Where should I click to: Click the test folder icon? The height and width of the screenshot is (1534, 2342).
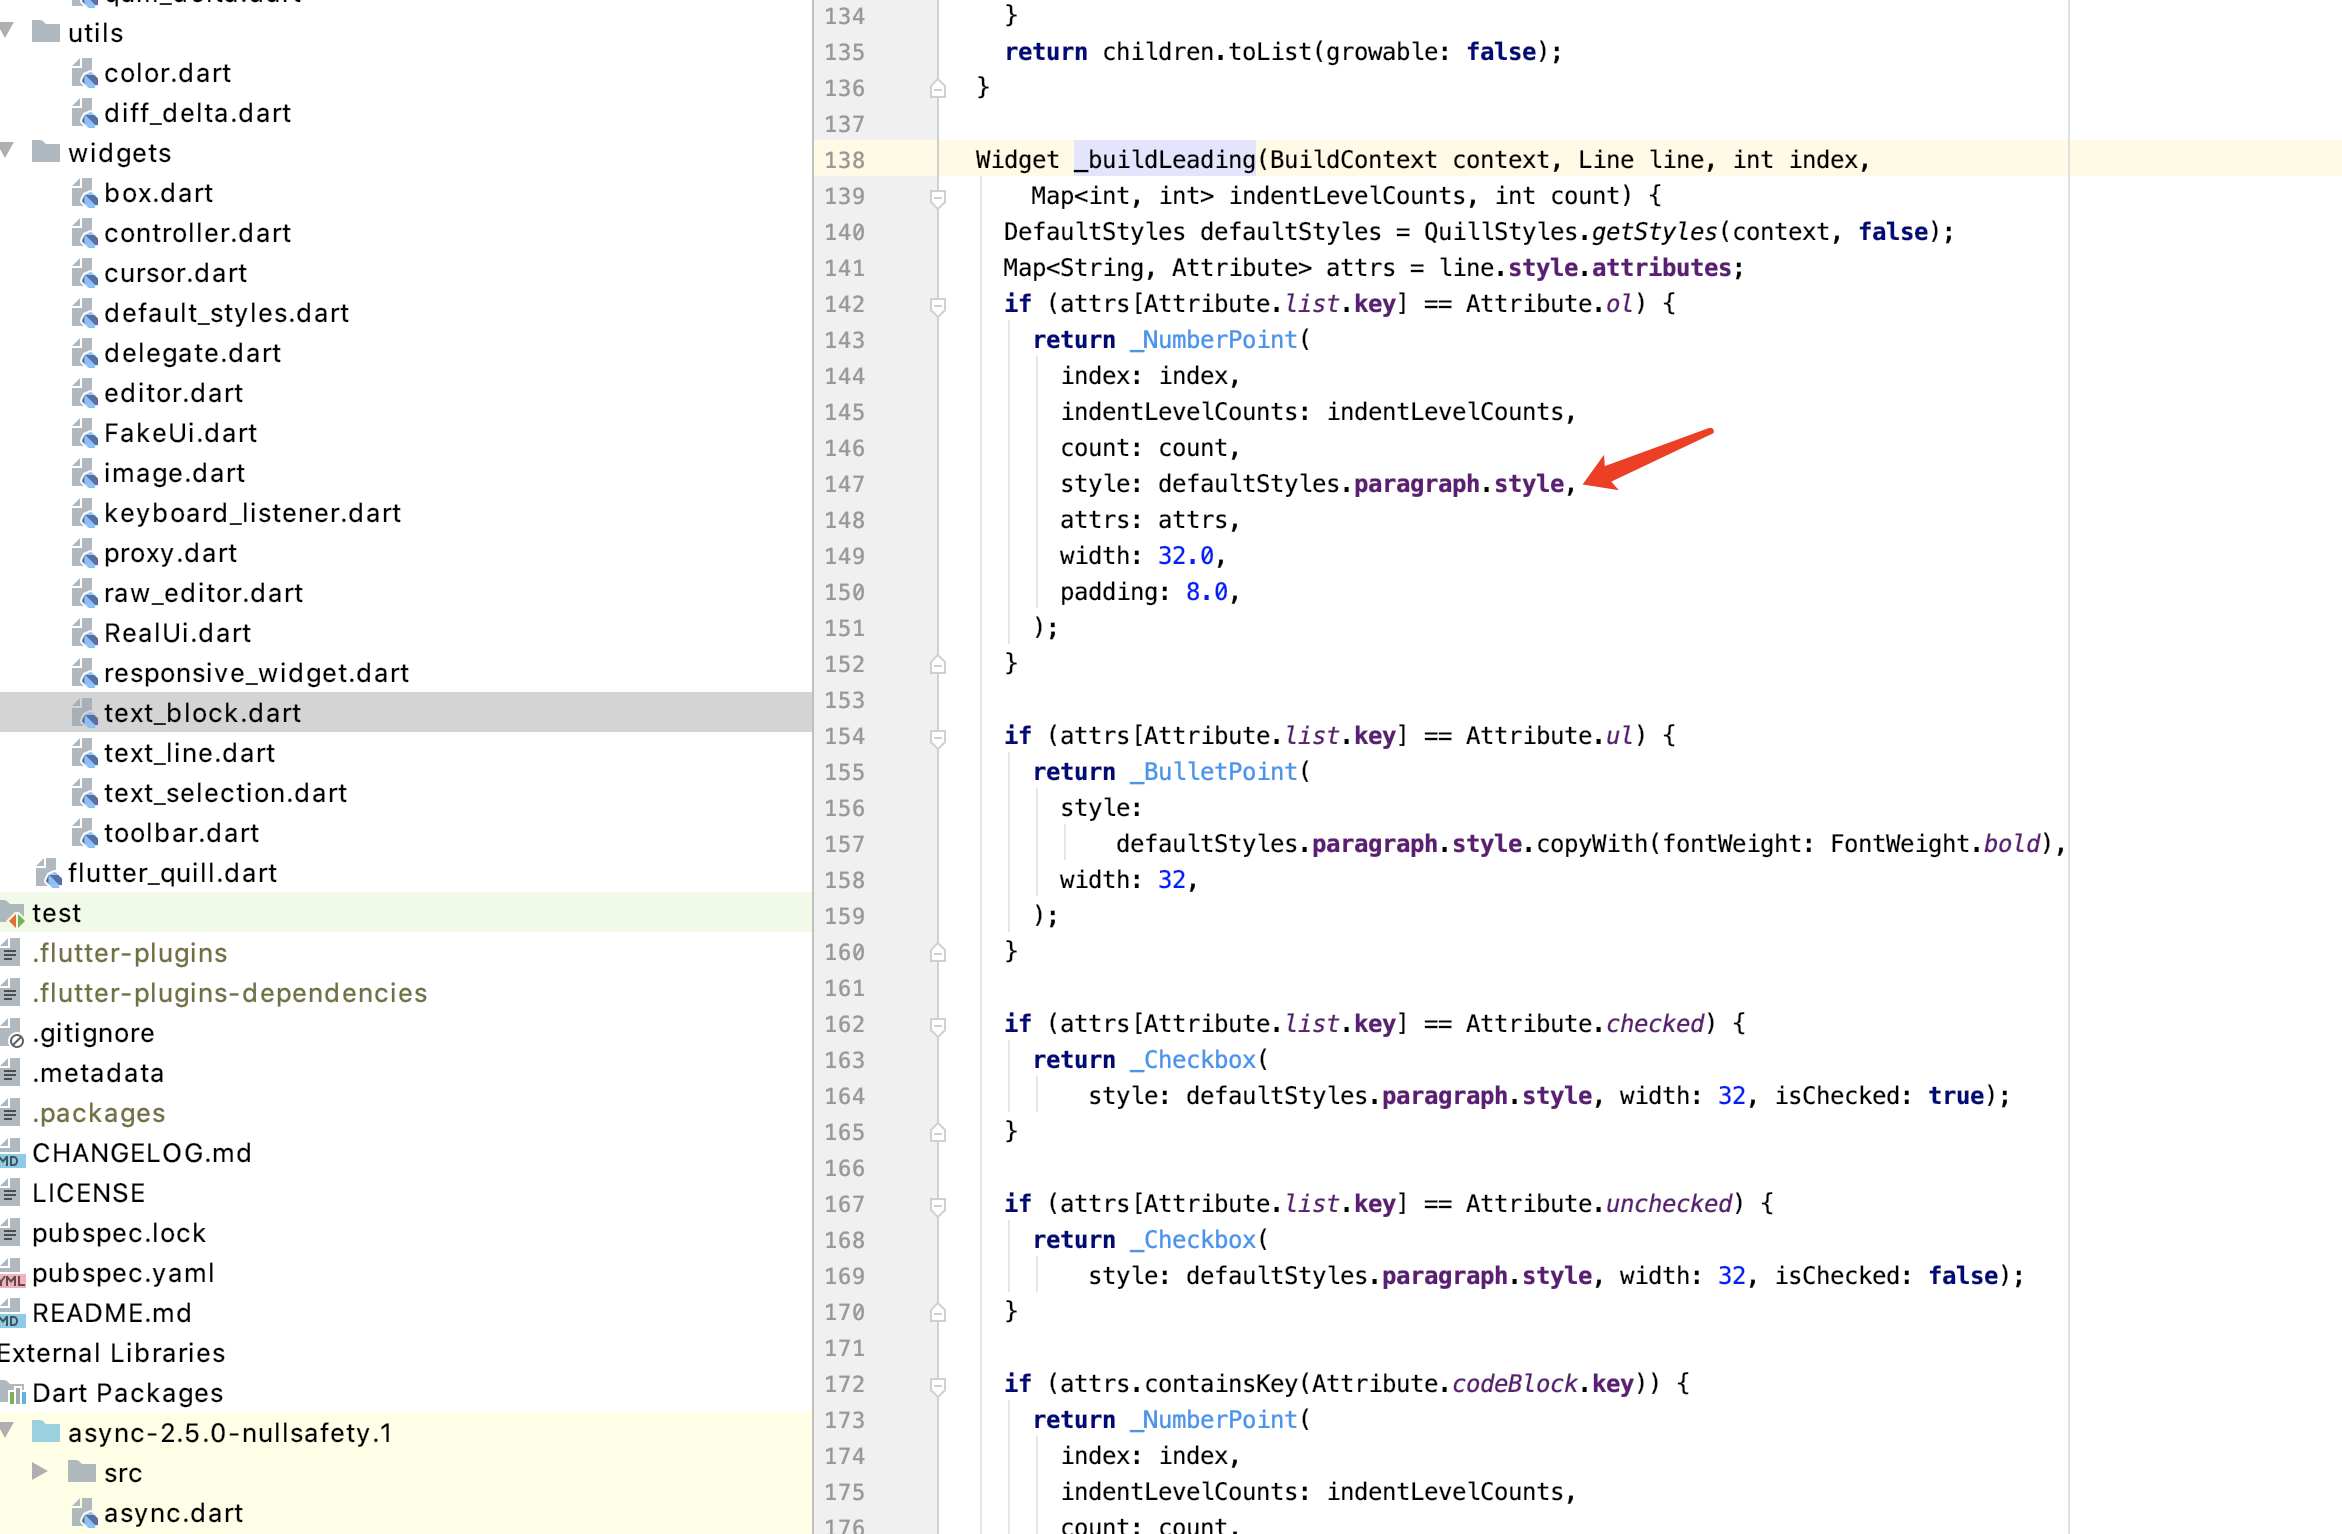tap(13, 913)
